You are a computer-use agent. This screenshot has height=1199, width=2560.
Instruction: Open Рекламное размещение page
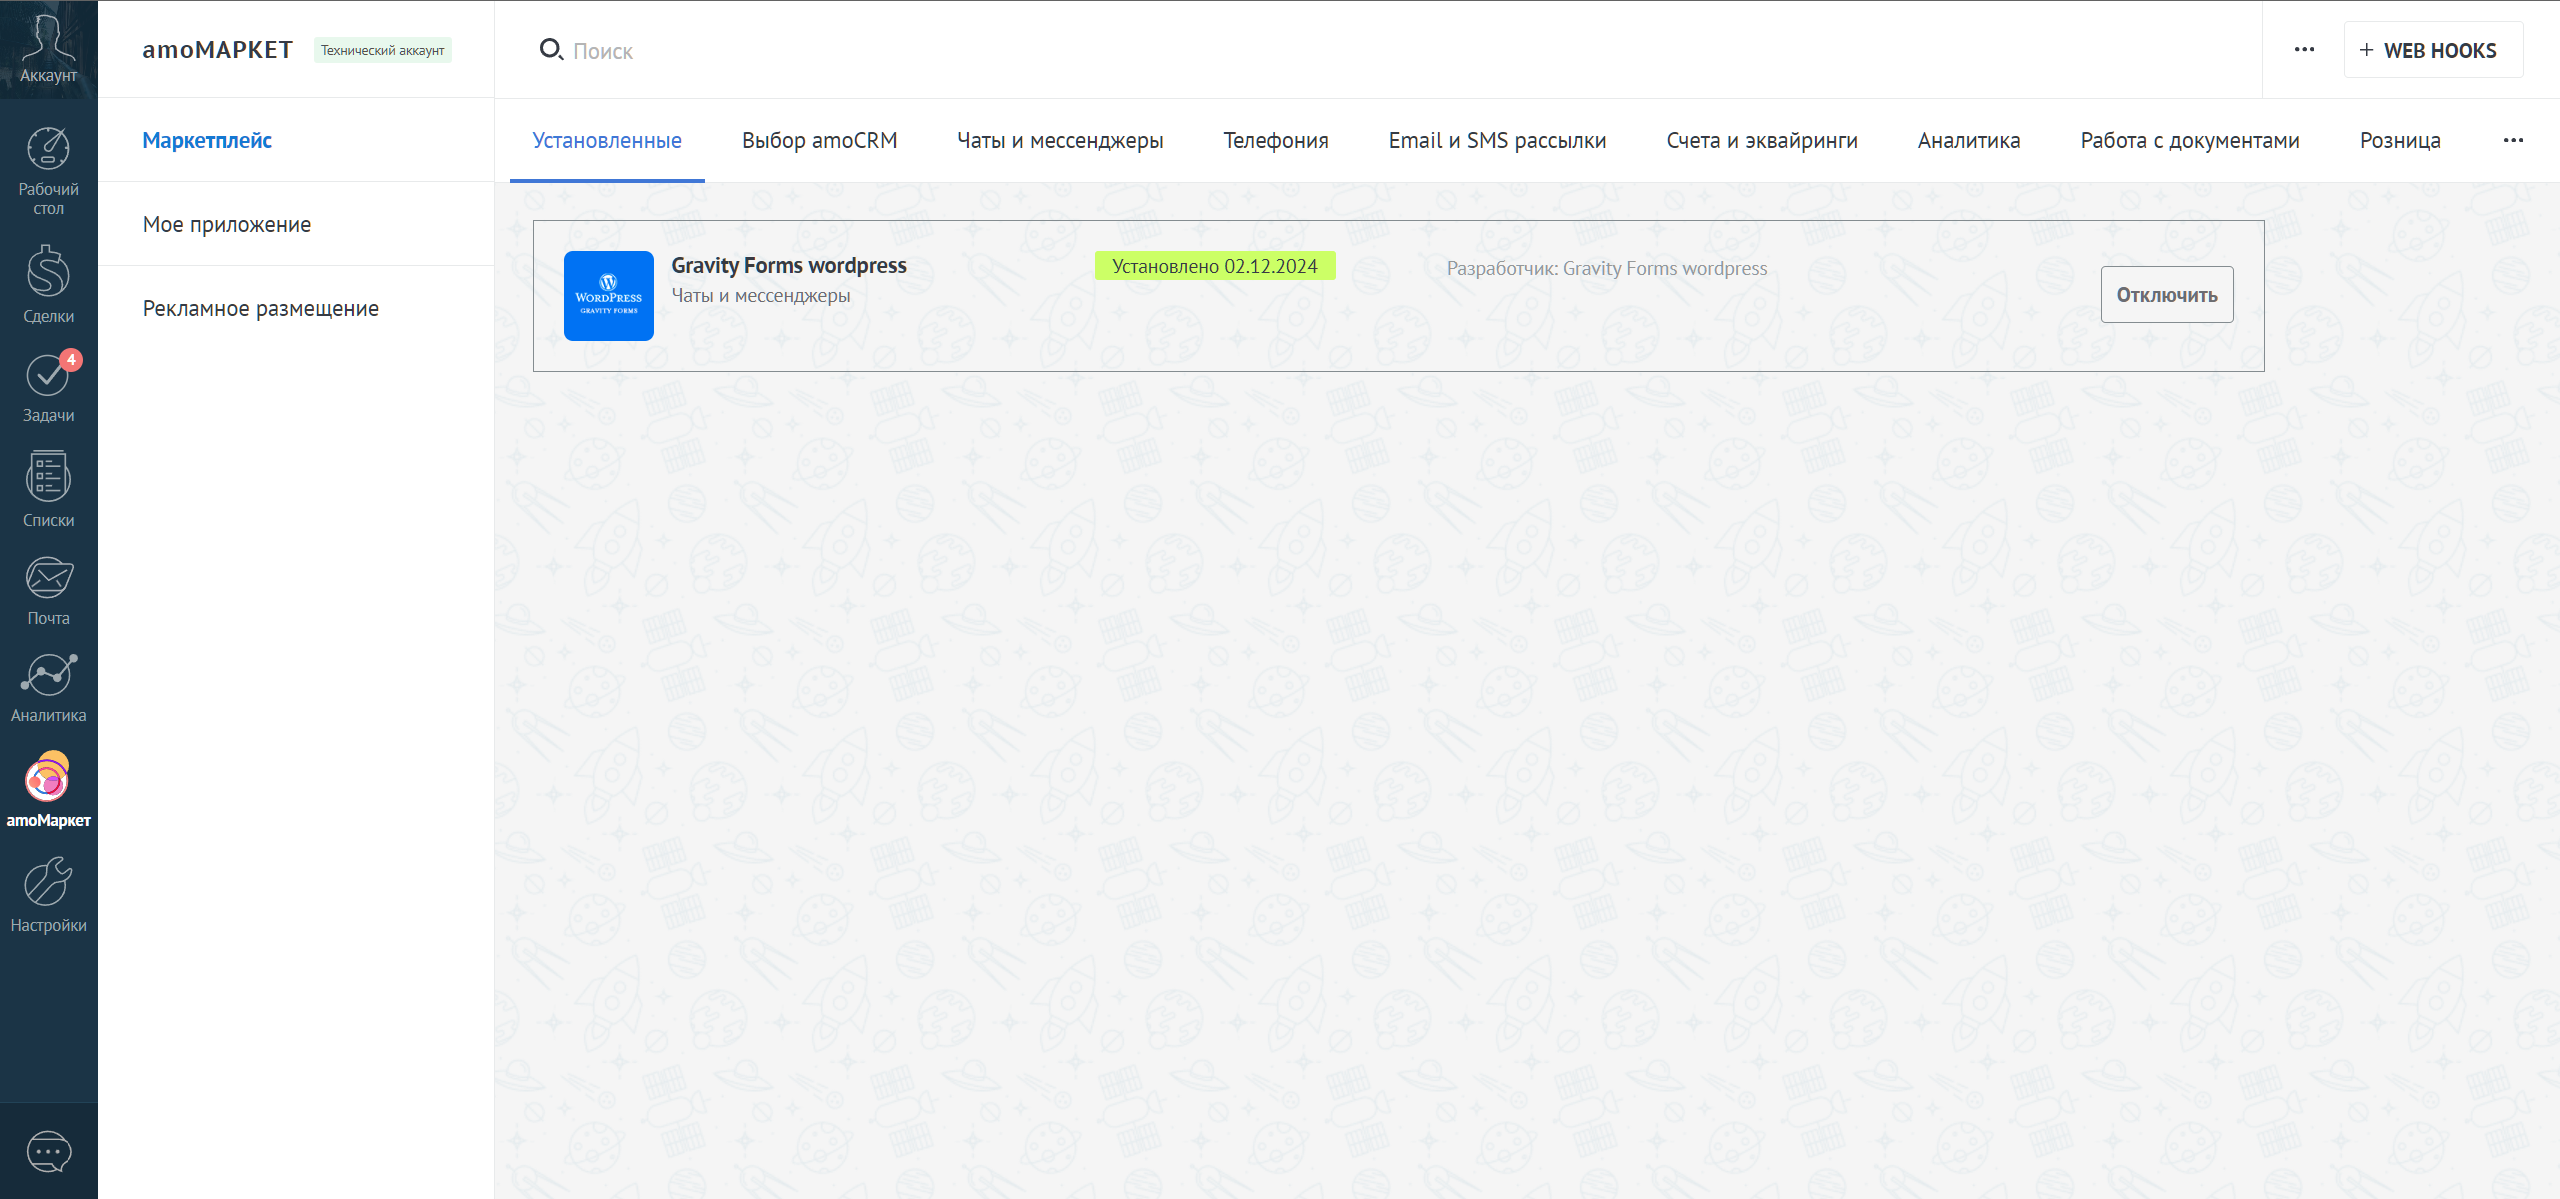pos(260,308)
